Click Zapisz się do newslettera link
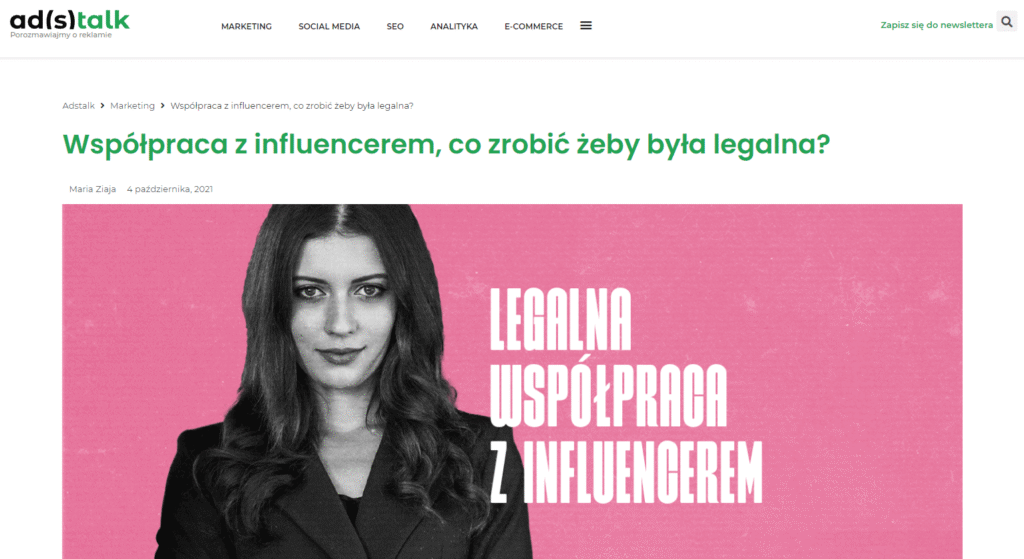The width and height of the screenshot is (1024, 559). tap(936, 25)
